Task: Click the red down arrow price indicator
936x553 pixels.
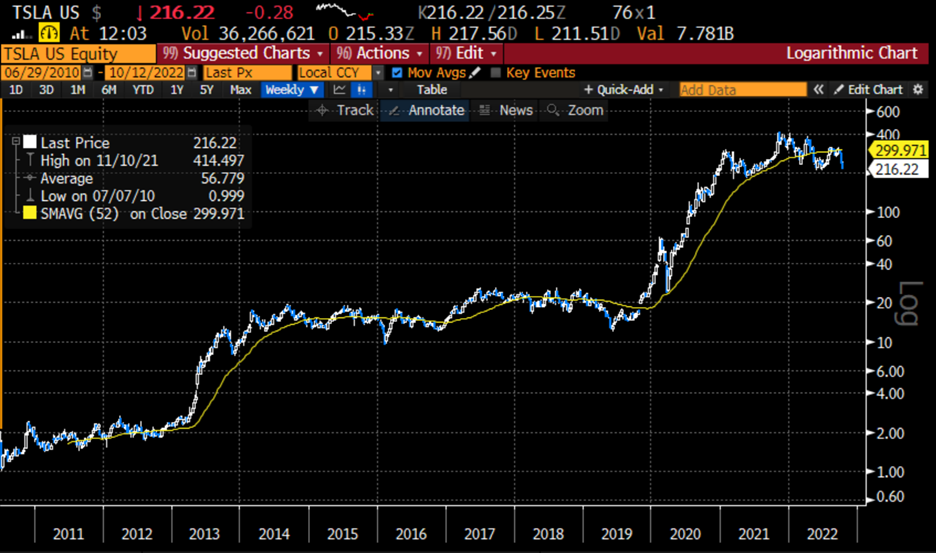Action: [x=140, y=13]
